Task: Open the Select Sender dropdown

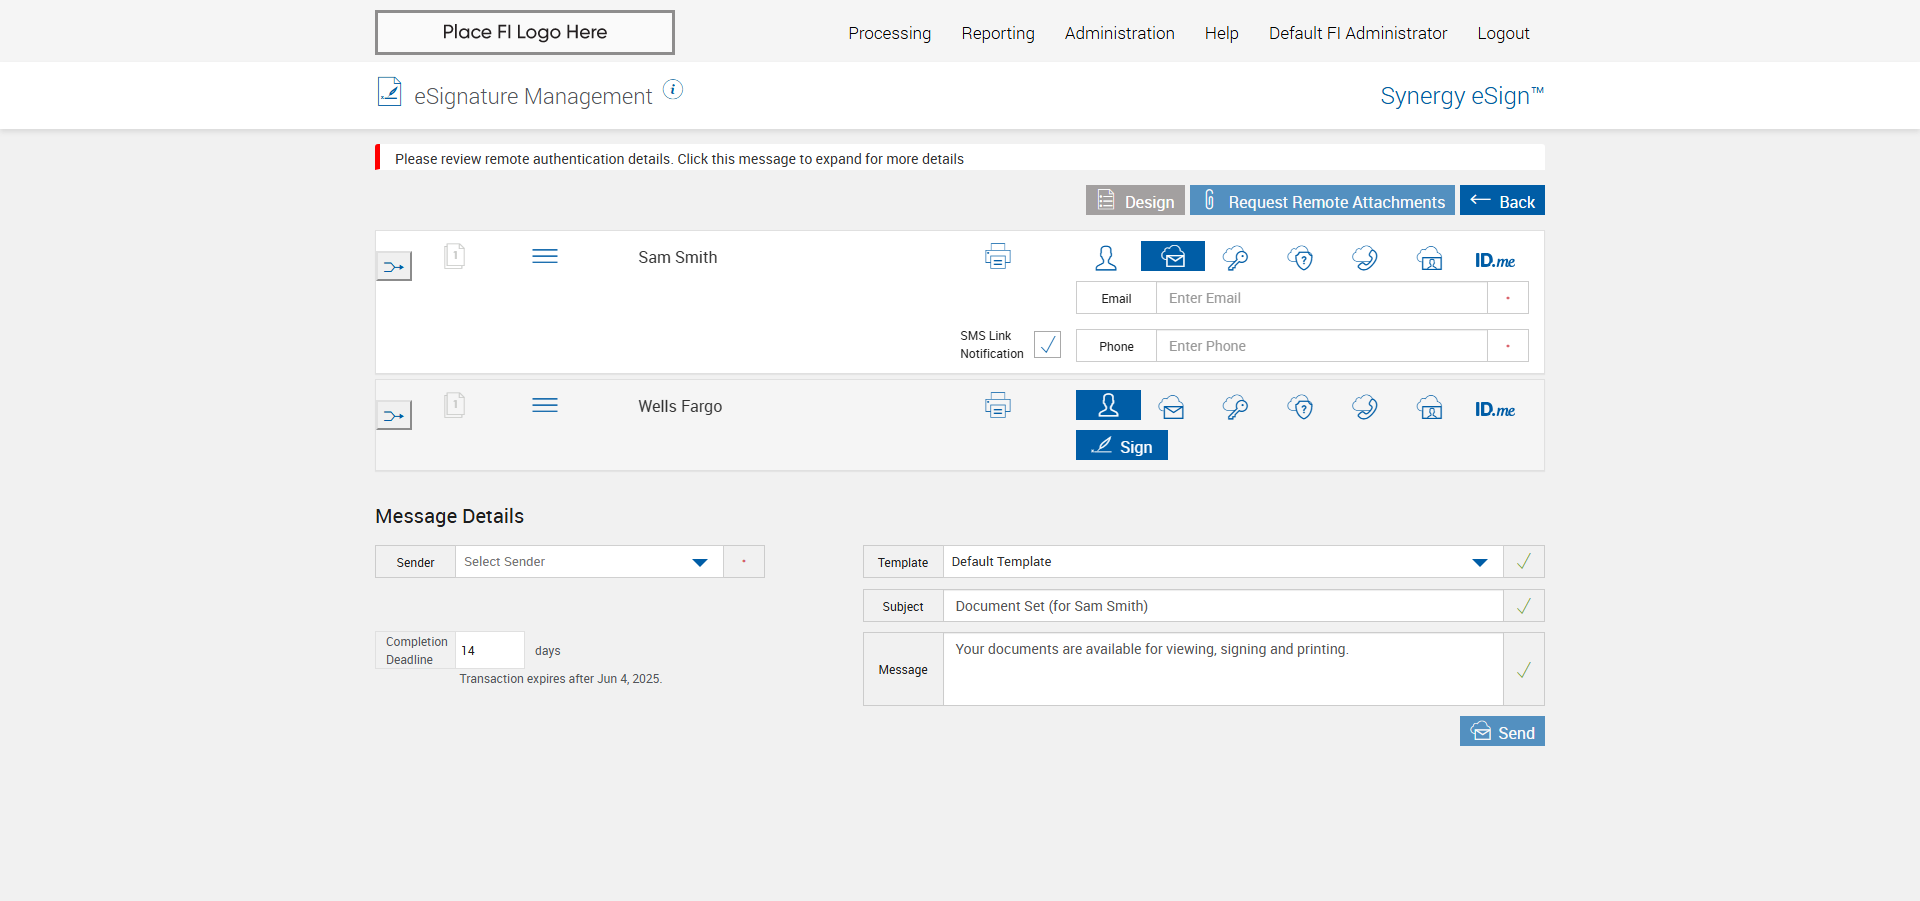Action: click(589, 562)
